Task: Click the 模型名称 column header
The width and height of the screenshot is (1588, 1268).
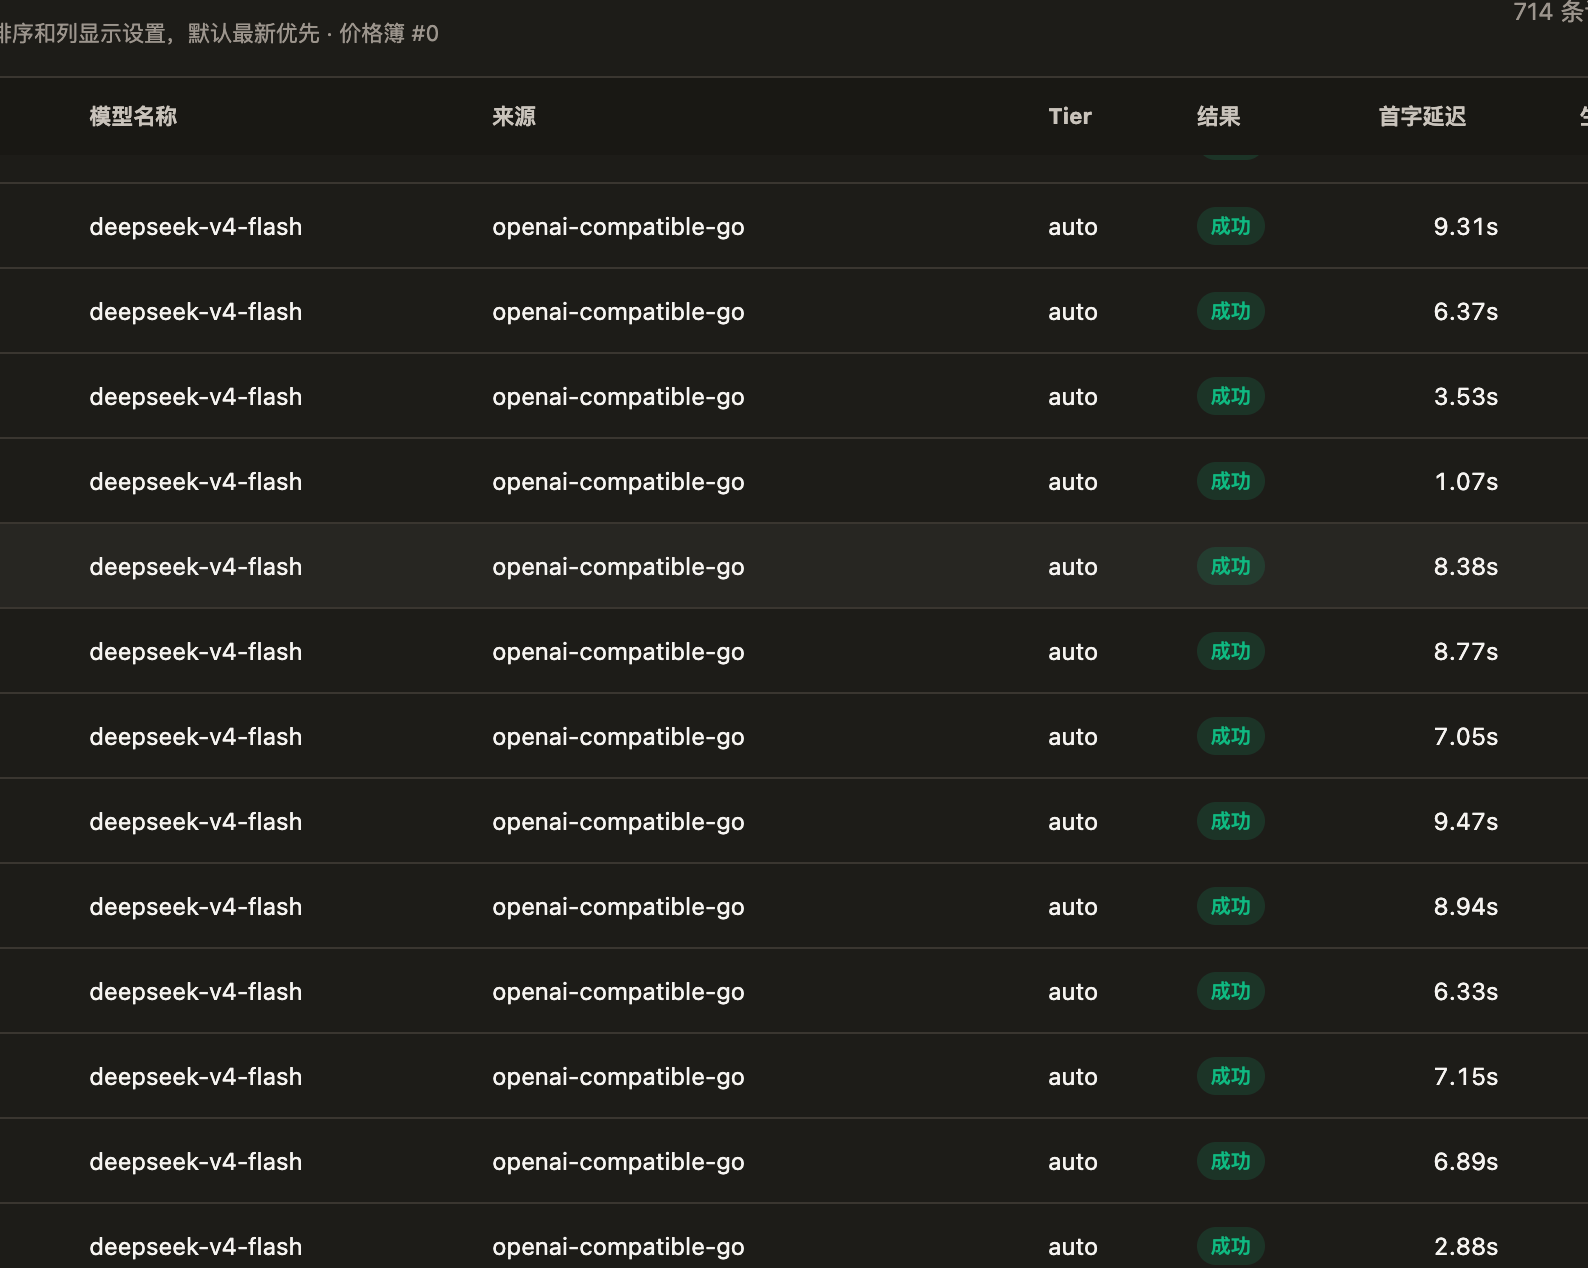Action: click(133, 116)
